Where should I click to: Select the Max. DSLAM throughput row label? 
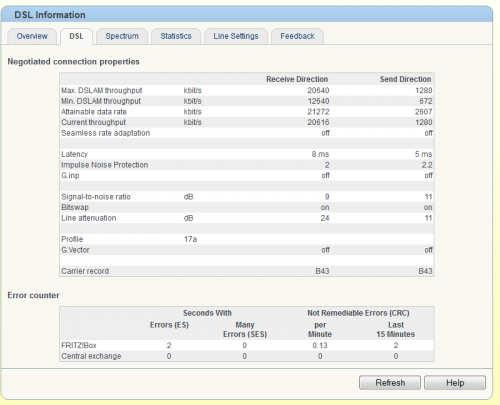(x=102, y=91)
